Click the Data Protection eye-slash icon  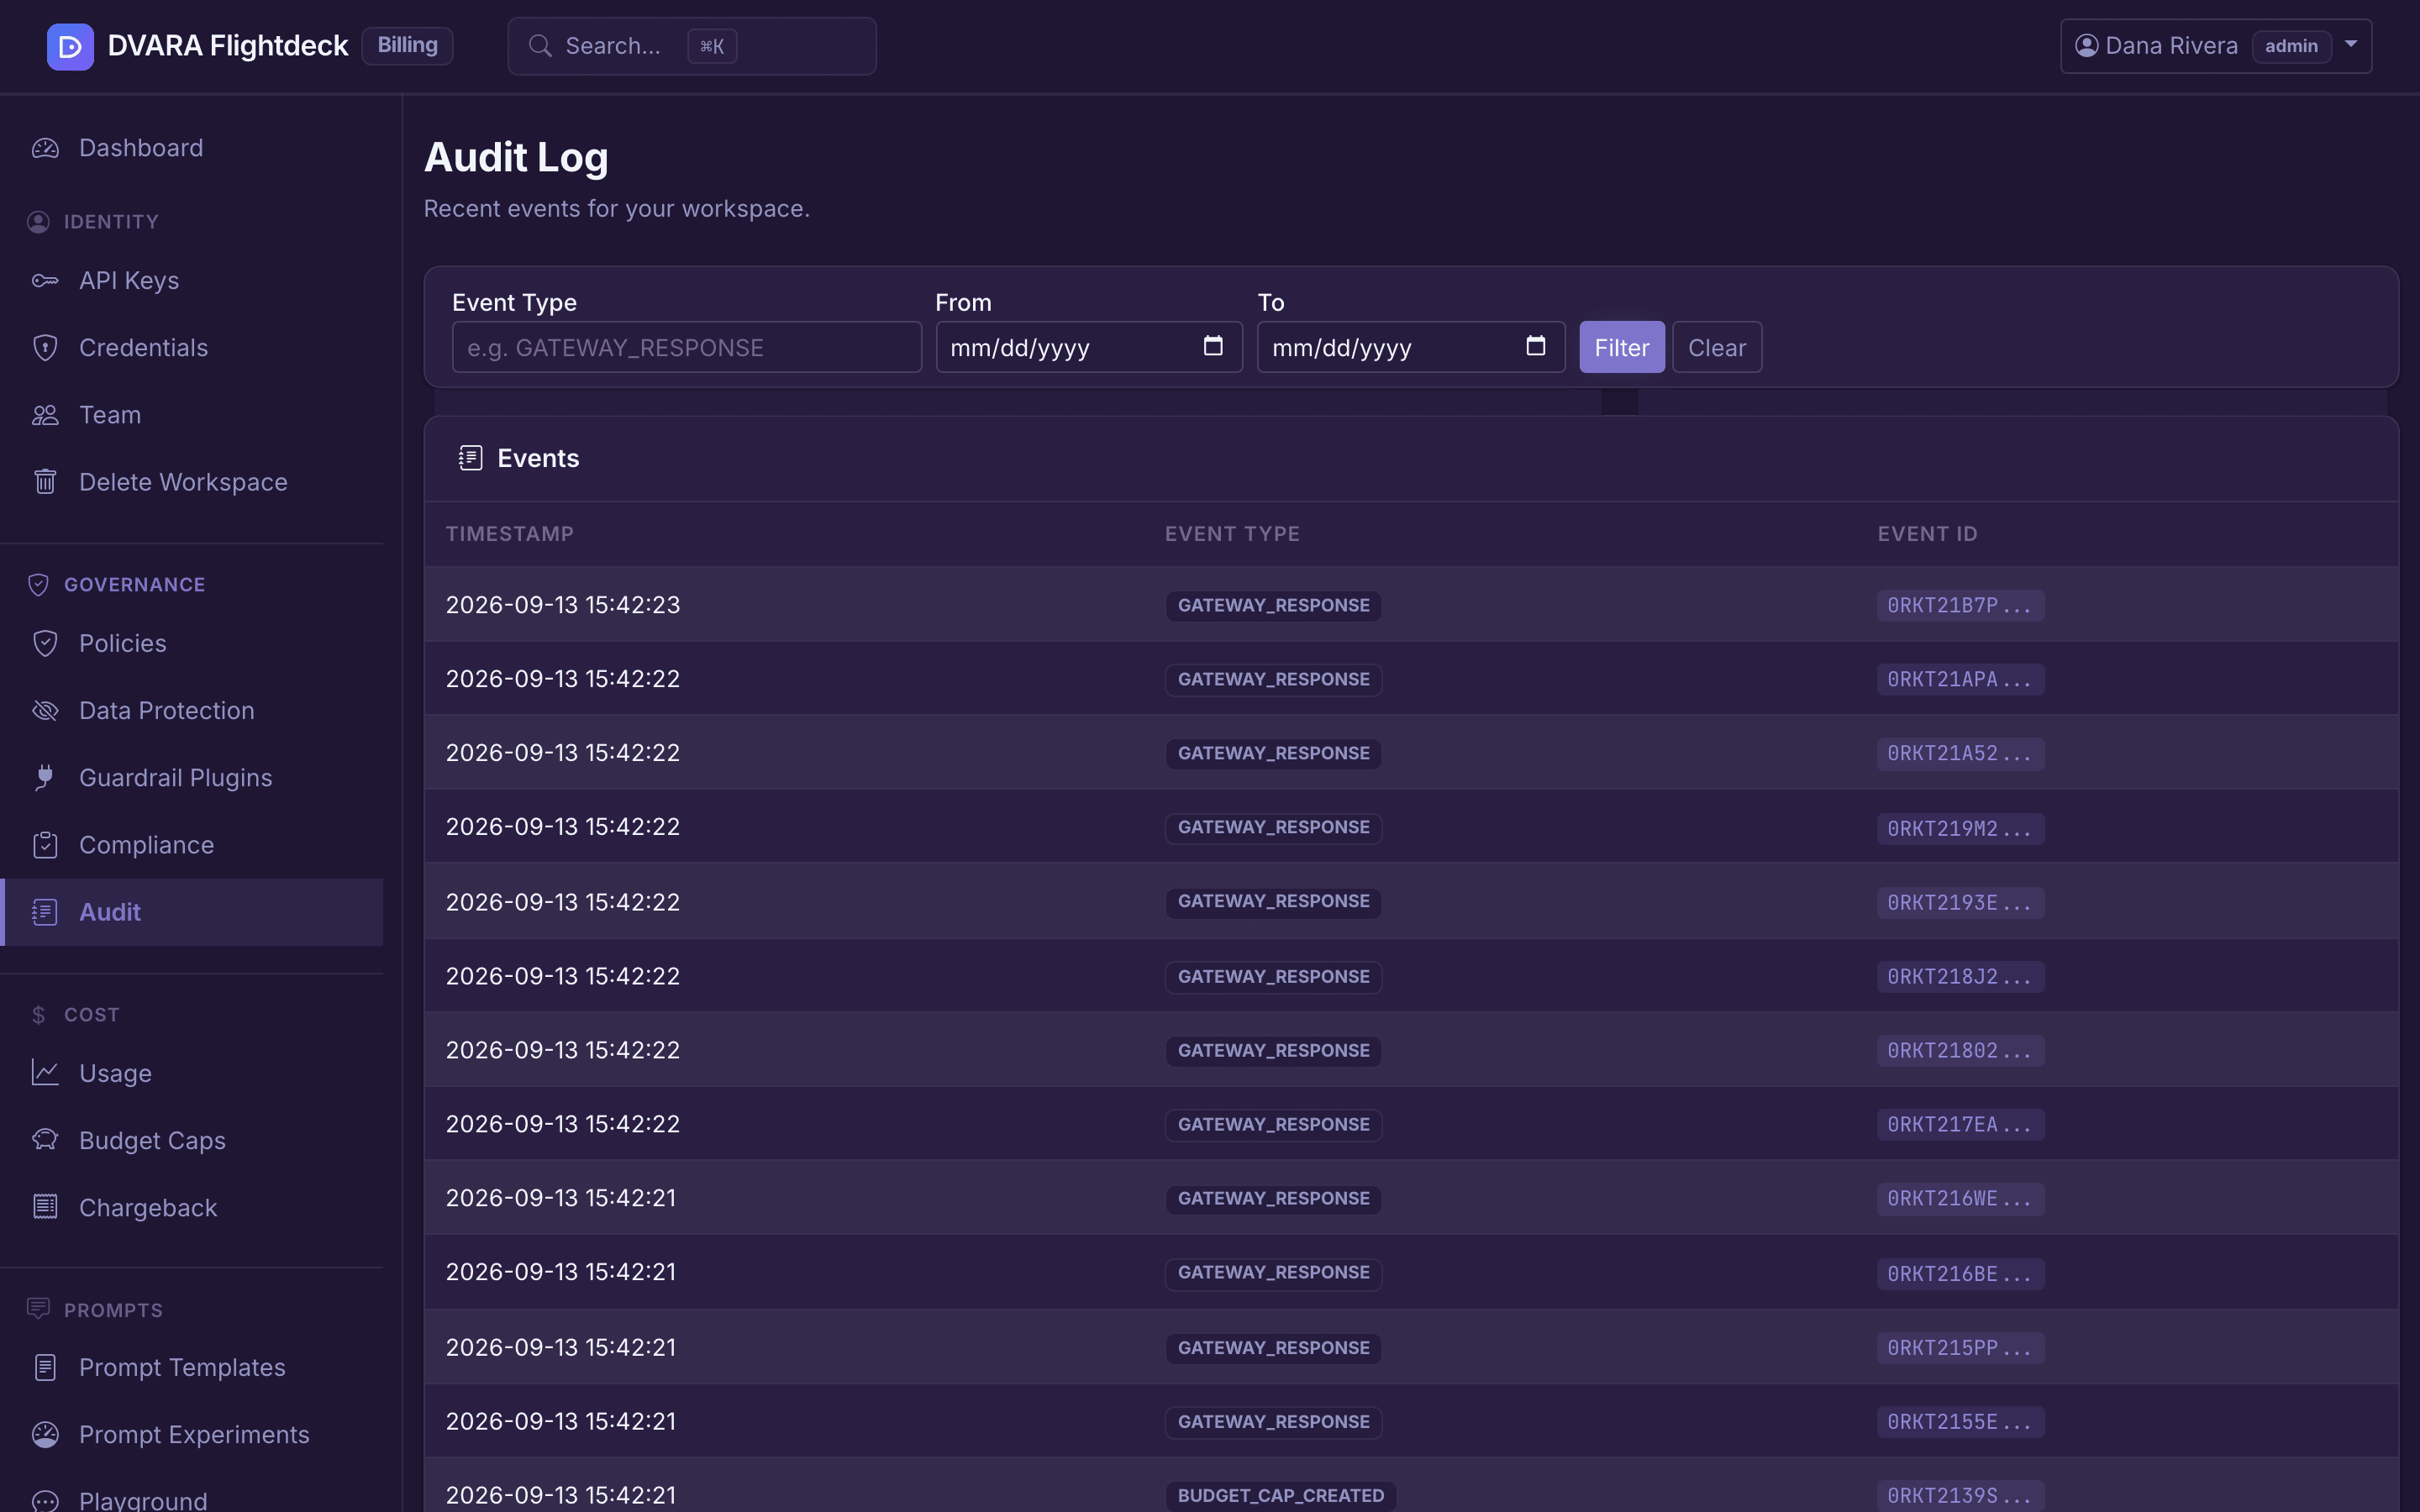pyautogui.click(x=45, y=711)
